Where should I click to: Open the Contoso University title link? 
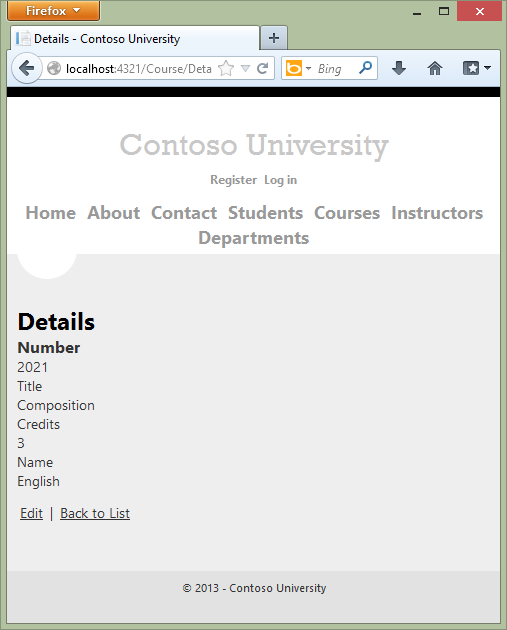point(254,145)
